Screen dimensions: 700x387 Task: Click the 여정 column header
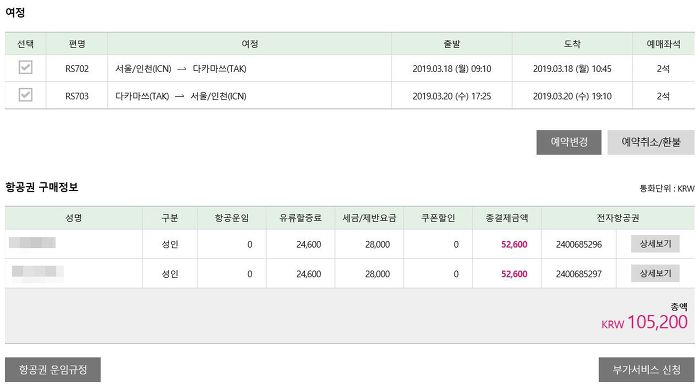pyautogui.click(x=250, y=44)
